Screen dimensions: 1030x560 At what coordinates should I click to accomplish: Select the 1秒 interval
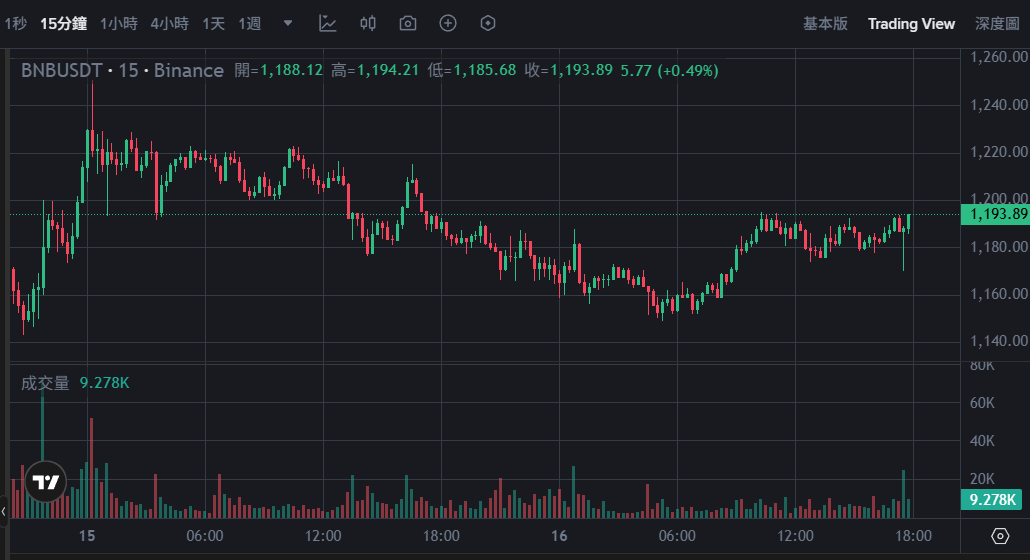(x=15, y=23)
